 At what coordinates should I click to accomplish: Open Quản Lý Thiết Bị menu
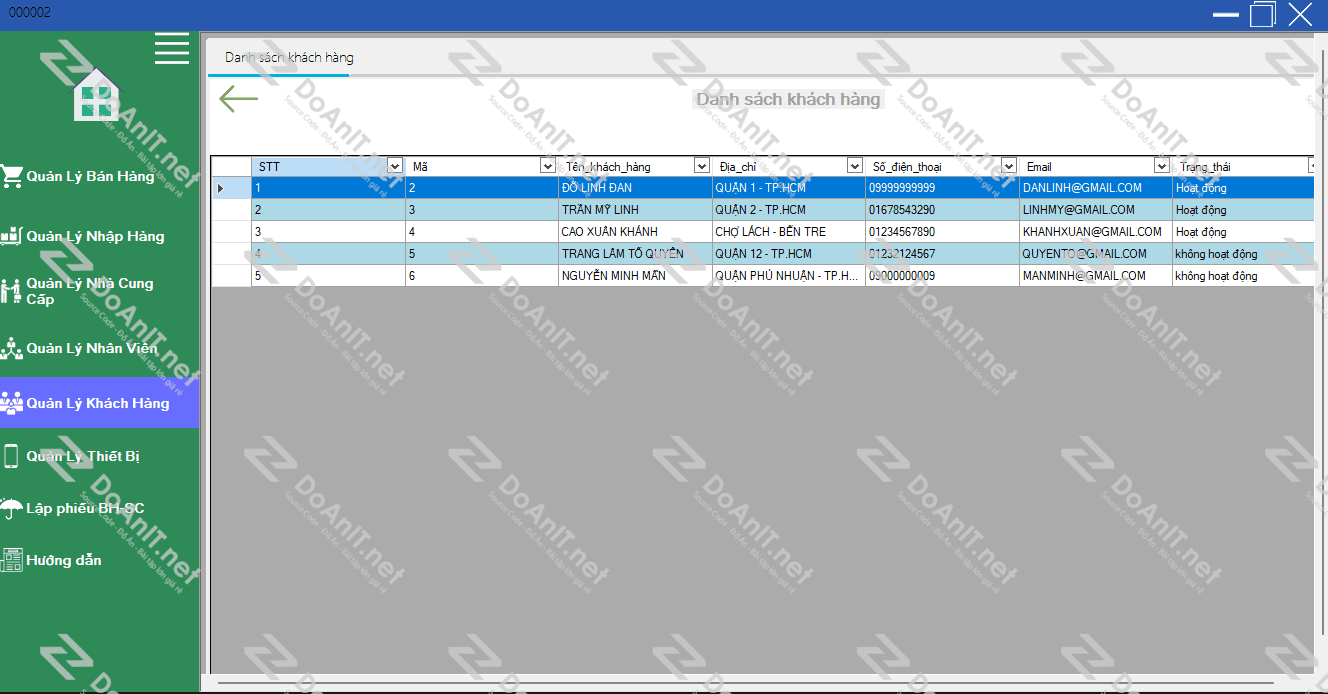pyautogui.click(x=100, y=456)
